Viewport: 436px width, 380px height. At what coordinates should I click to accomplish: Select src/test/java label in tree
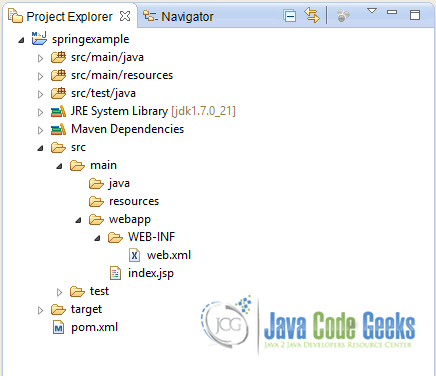coord(103,93)
